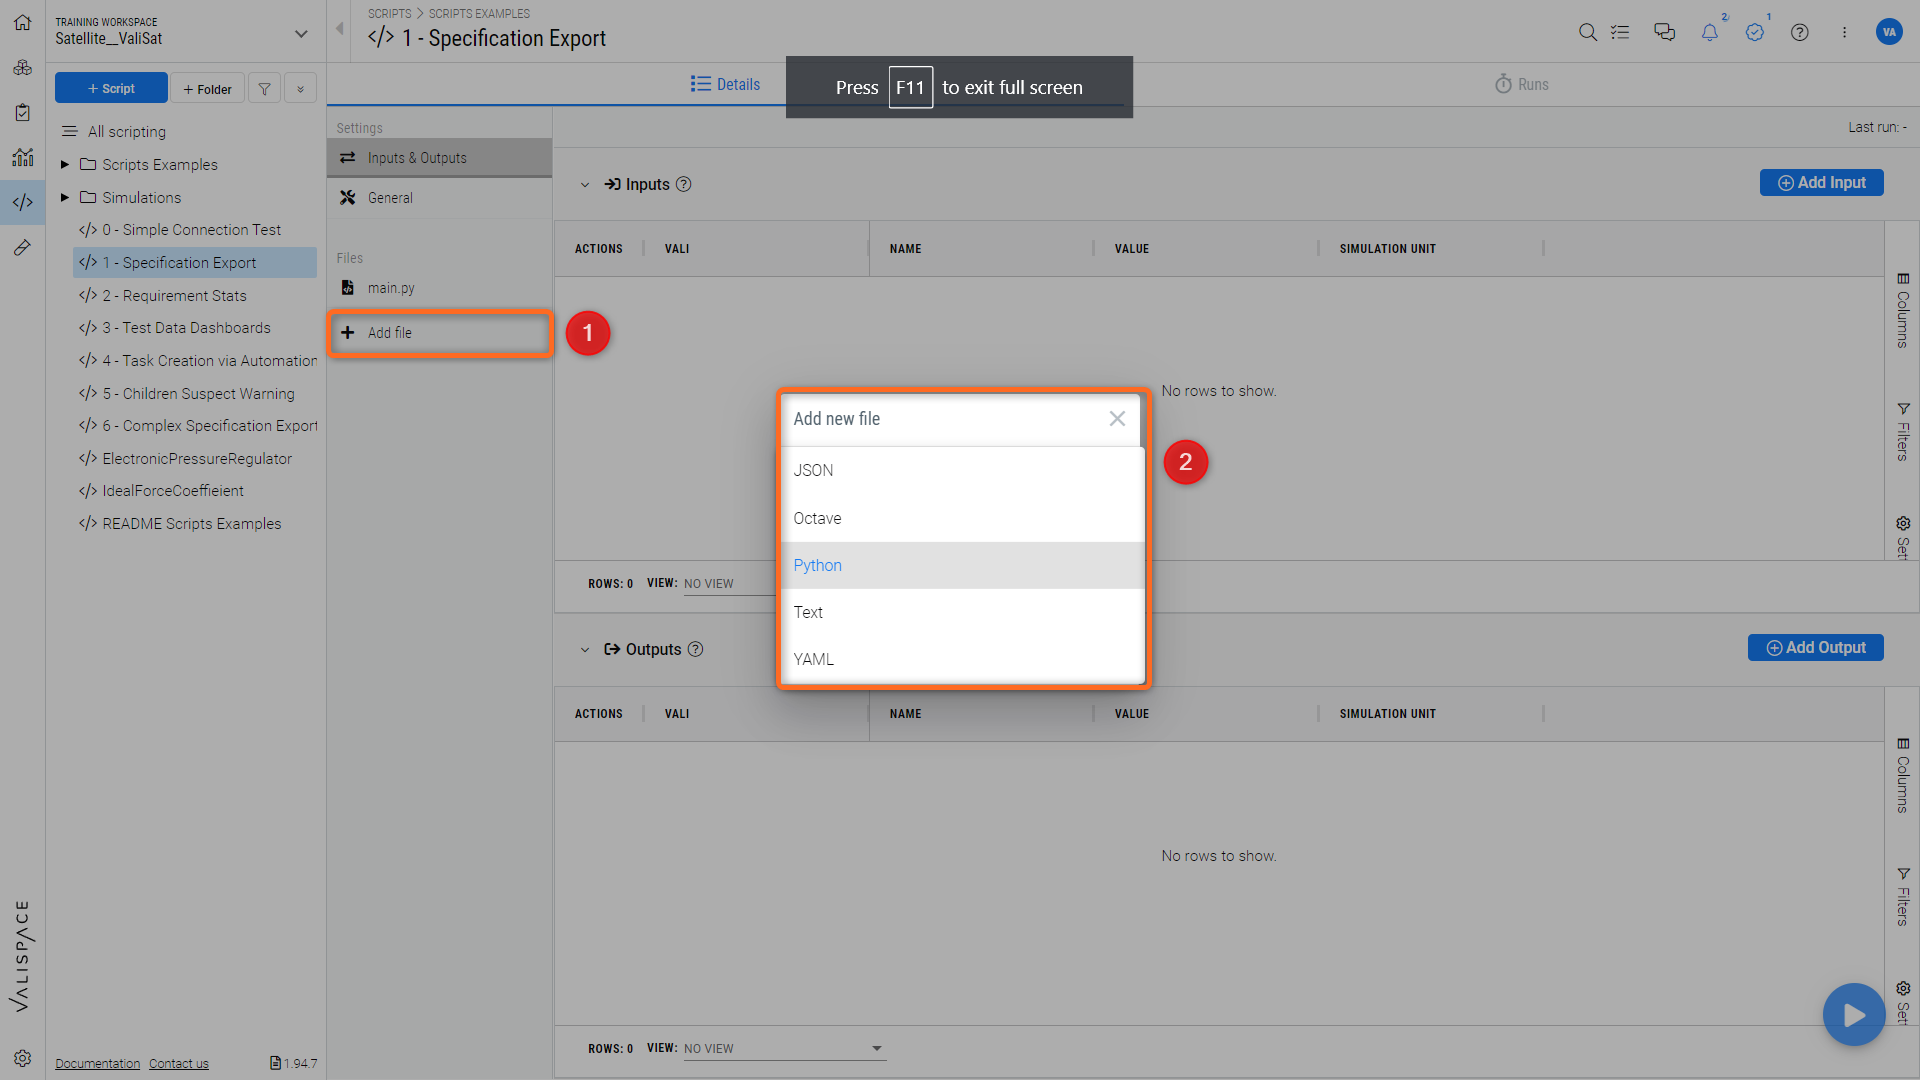Viewport: 1920px width, 1080px height.
Task: Select All scripting in the tree
Action: (127, 132)
